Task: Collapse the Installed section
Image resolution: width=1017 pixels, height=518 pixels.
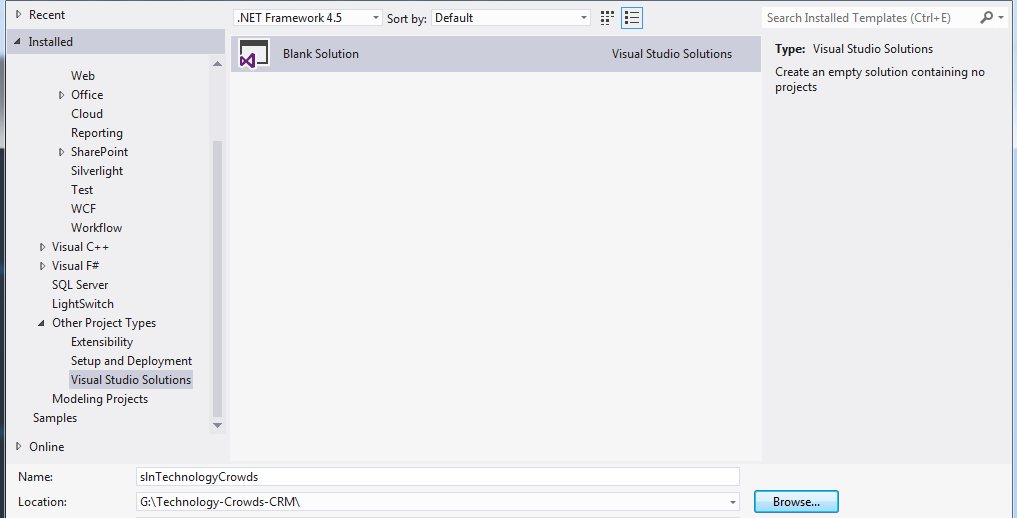Action: pyautogui.click(x=18, y=41)
